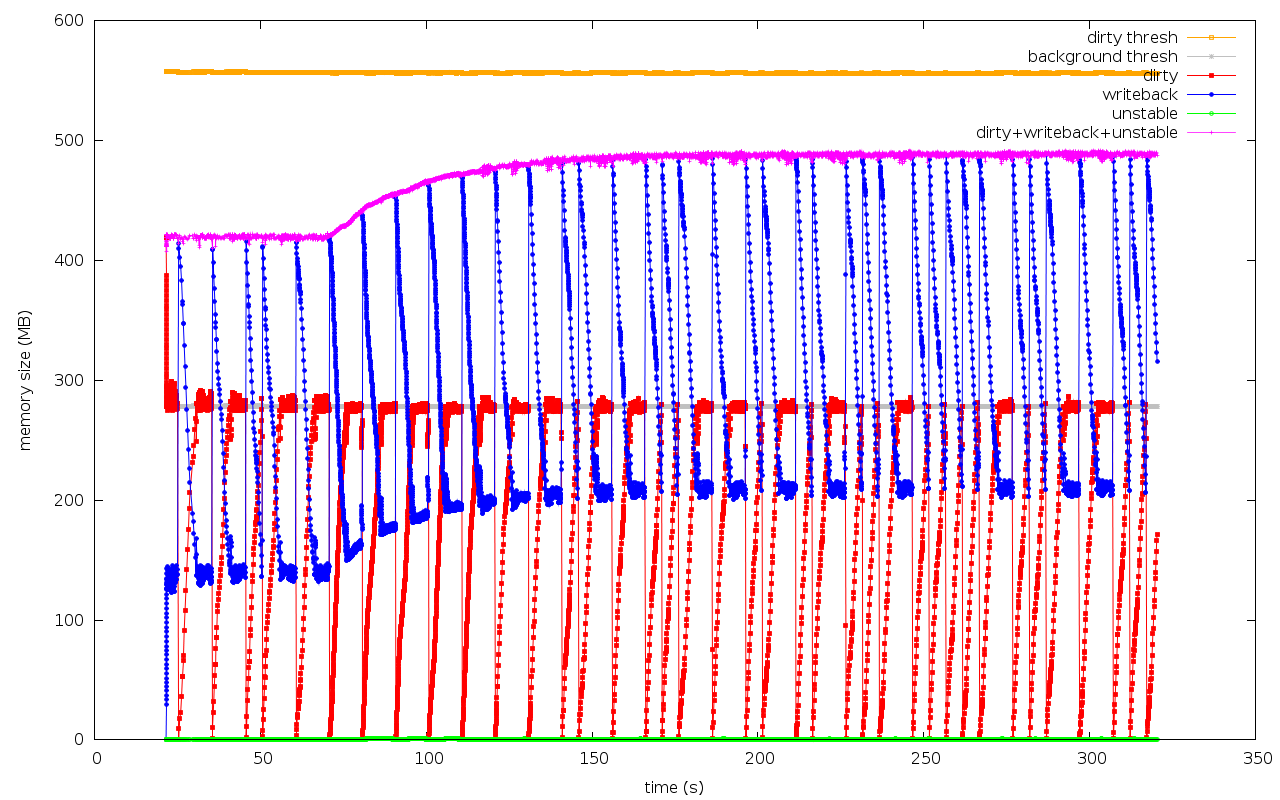Click the magenta dirty+writeback+unstable legend sample
The width and height of the screenshot is (1280, 800).
(1211, 133)
